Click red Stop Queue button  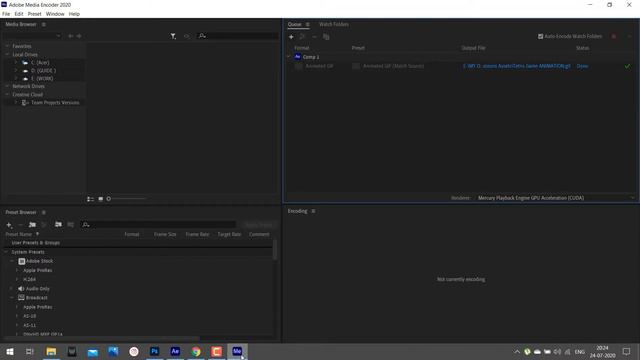(x=613, y=36)
